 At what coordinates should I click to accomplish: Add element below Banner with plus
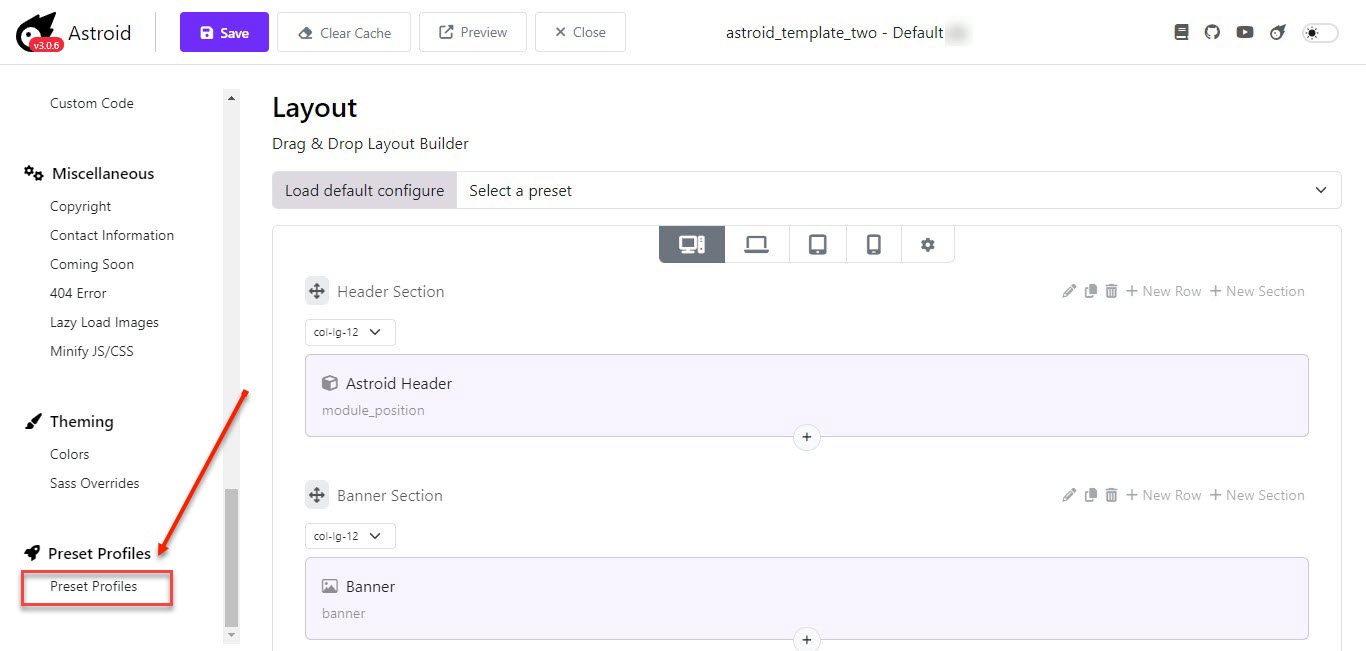(807, 638)
